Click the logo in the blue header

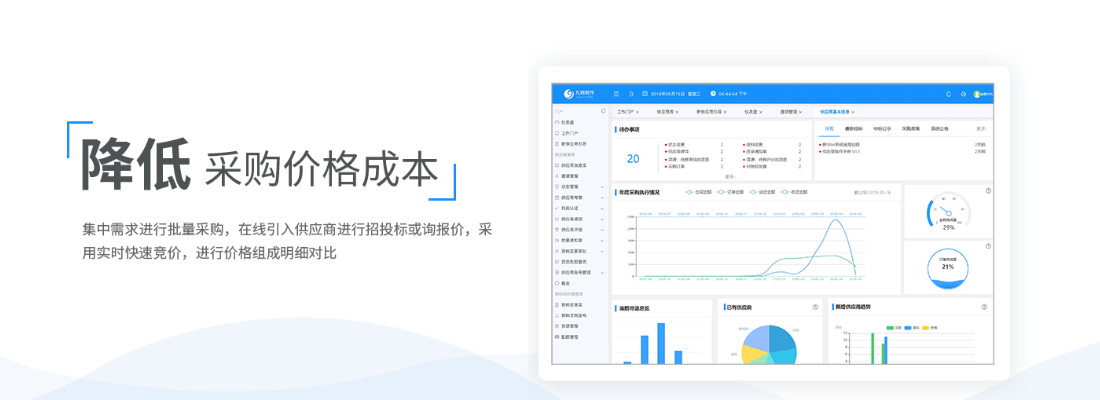point(580,93)
